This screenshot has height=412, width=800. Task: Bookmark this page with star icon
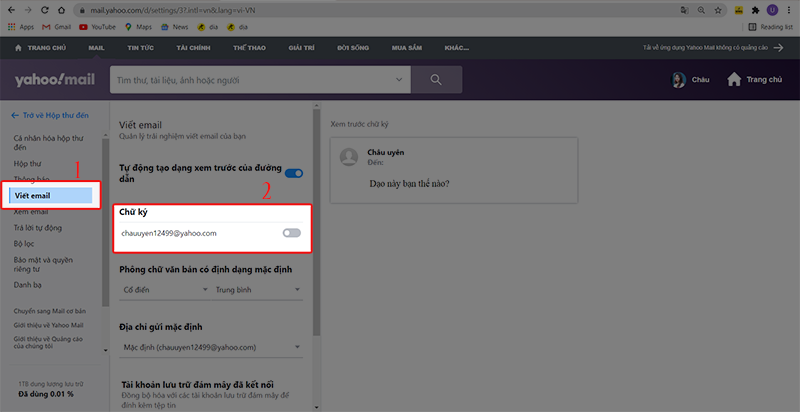pos(718,10)
